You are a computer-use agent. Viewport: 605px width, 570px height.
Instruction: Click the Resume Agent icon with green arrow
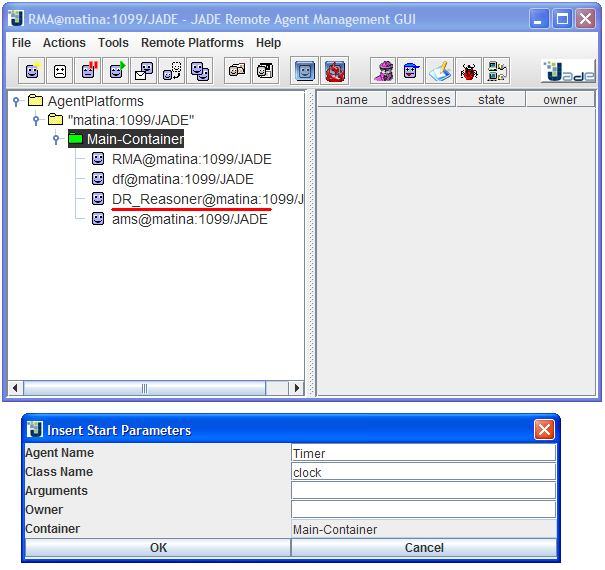(116, 71)
